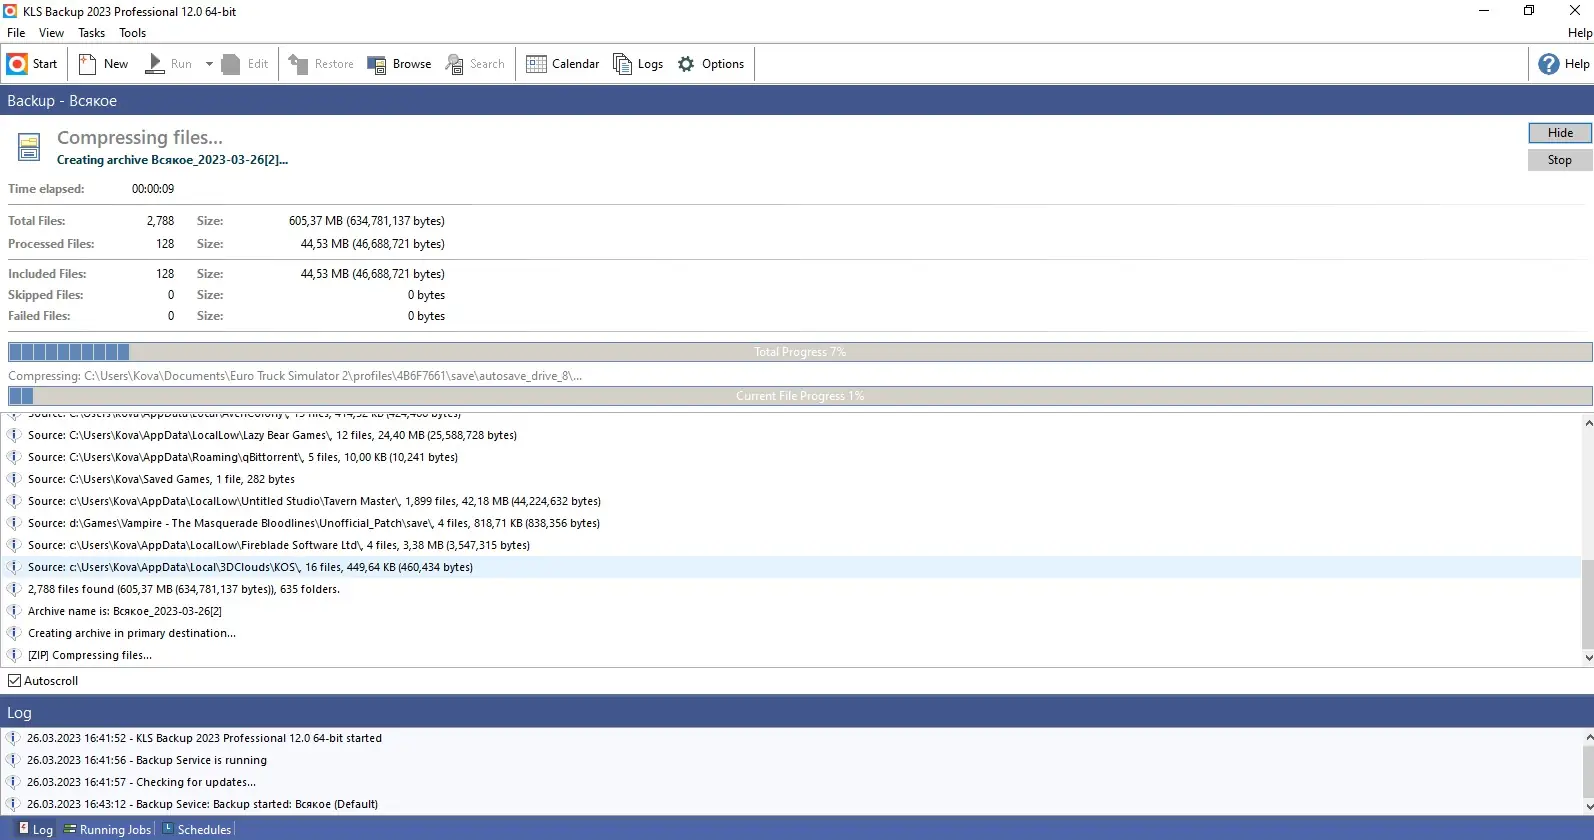This screenshot has width=1594, height=840.
Task: Click info icon beside 'Archive name is' row
Action: 14,611
